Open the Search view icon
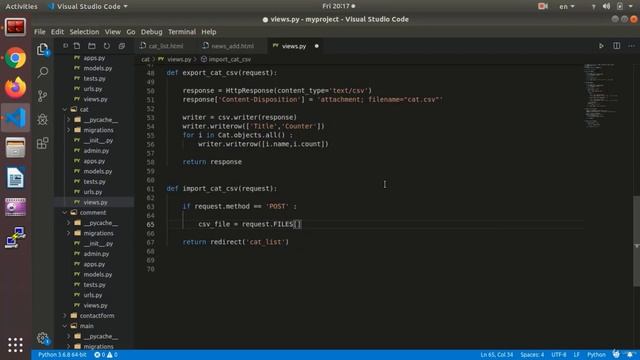Image resolution: width=640 pixels, height=360 pixels. 42,73
